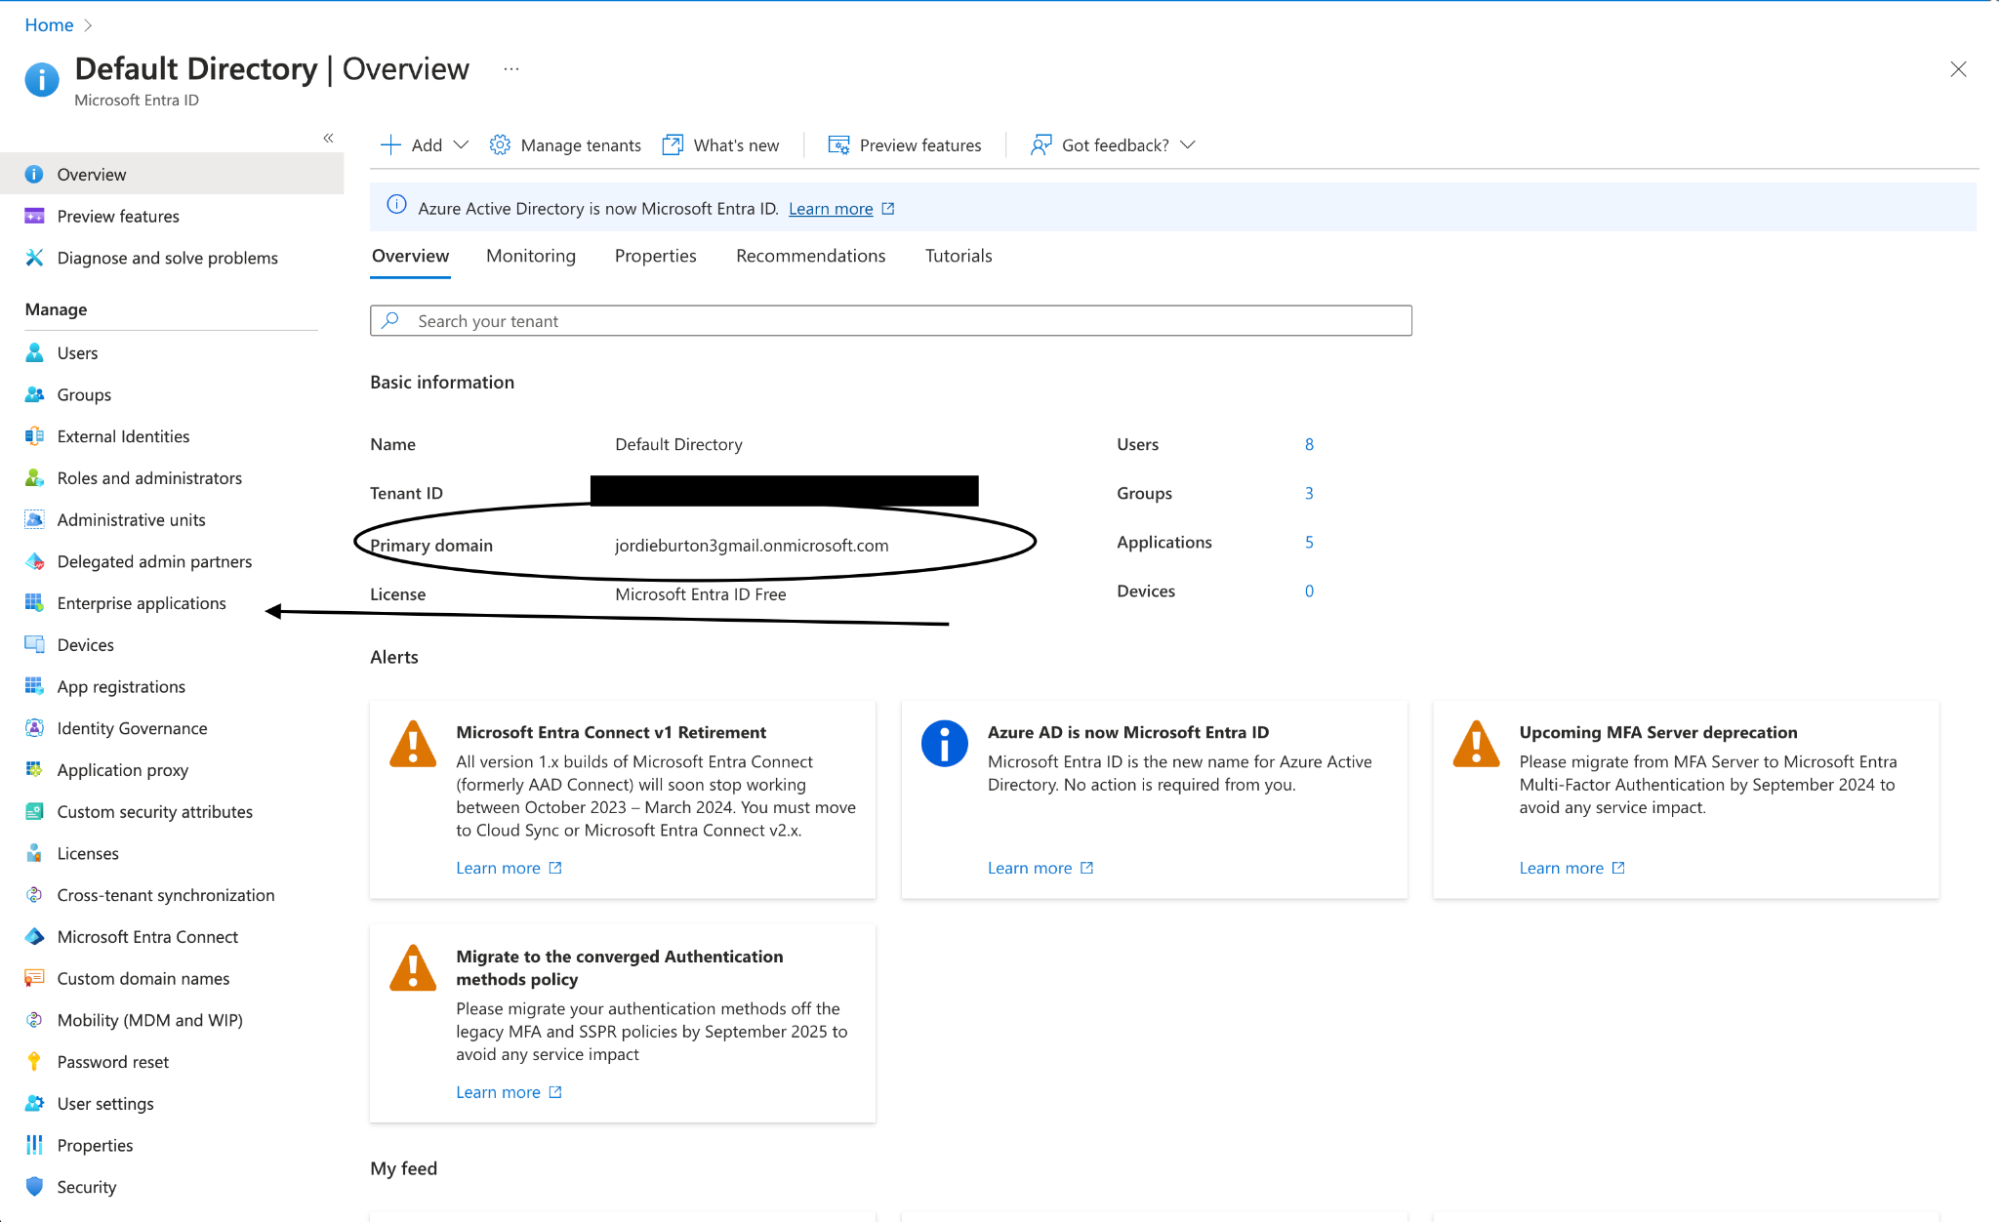Switch to the Monitoring tab

point(531,256)
